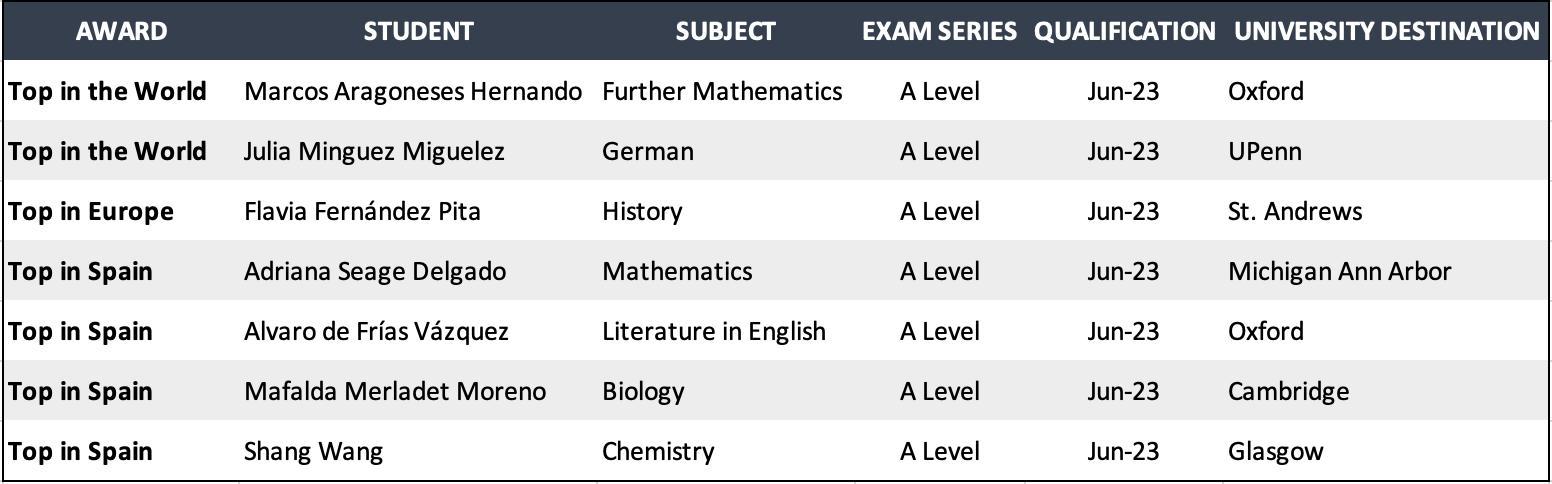1552x484 pixels.
Task: Click the SUBJECT column header
Action: pyautogui.click(x=725, y=31)
